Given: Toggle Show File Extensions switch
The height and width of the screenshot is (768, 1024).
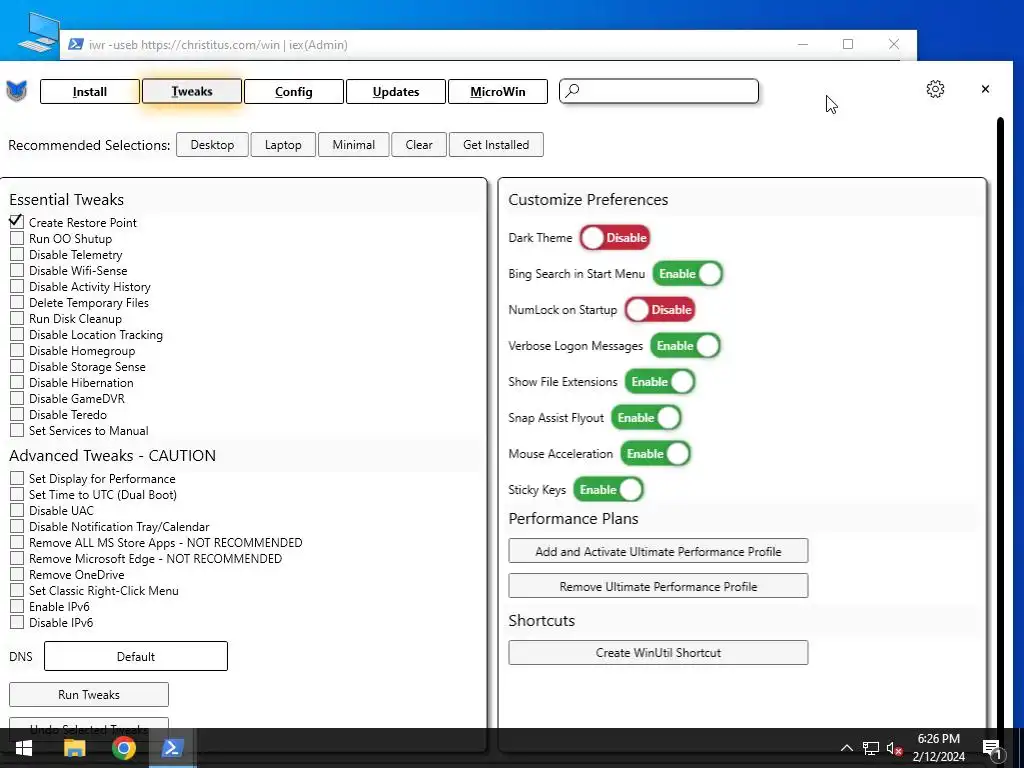Looking at the screenshot, I should (660, 381).
